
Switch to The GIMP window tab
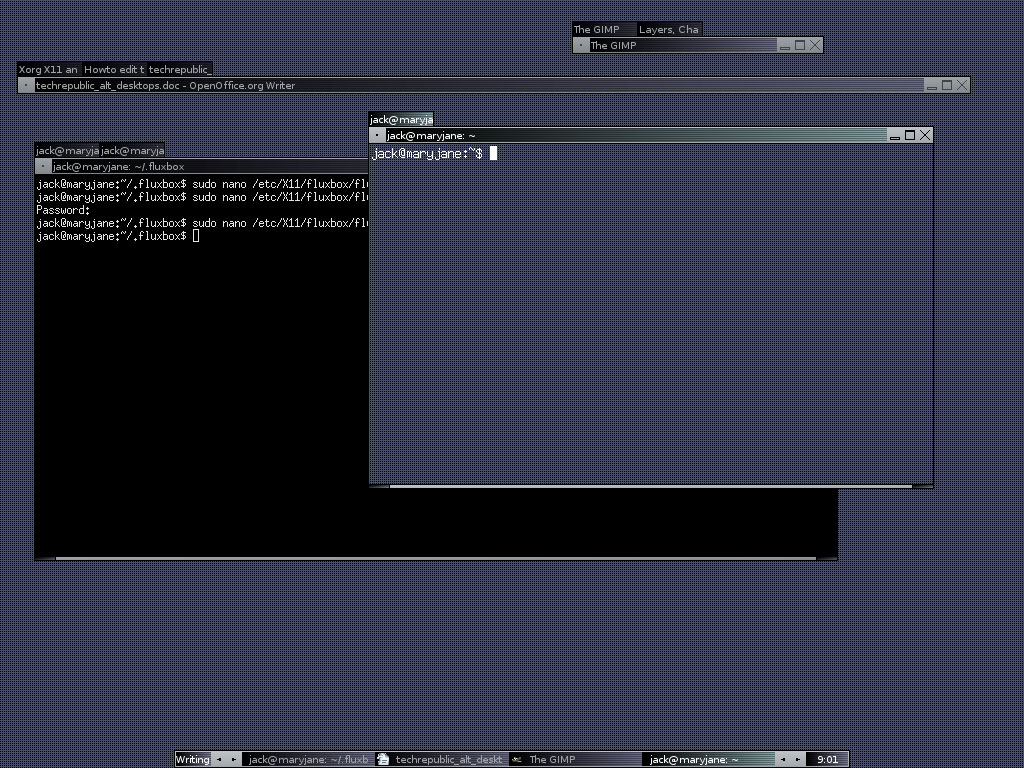(x=605, y=29)
